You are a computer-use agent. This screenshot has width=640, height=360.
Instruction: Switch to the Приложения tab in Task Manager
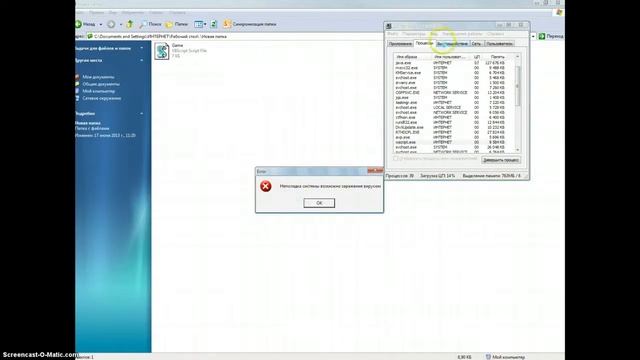coord(400,44)
